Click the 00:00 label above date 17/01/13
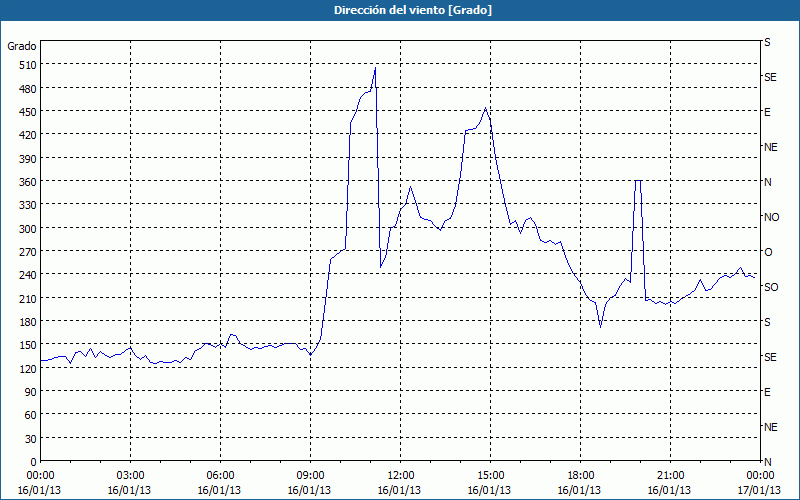 760,476
